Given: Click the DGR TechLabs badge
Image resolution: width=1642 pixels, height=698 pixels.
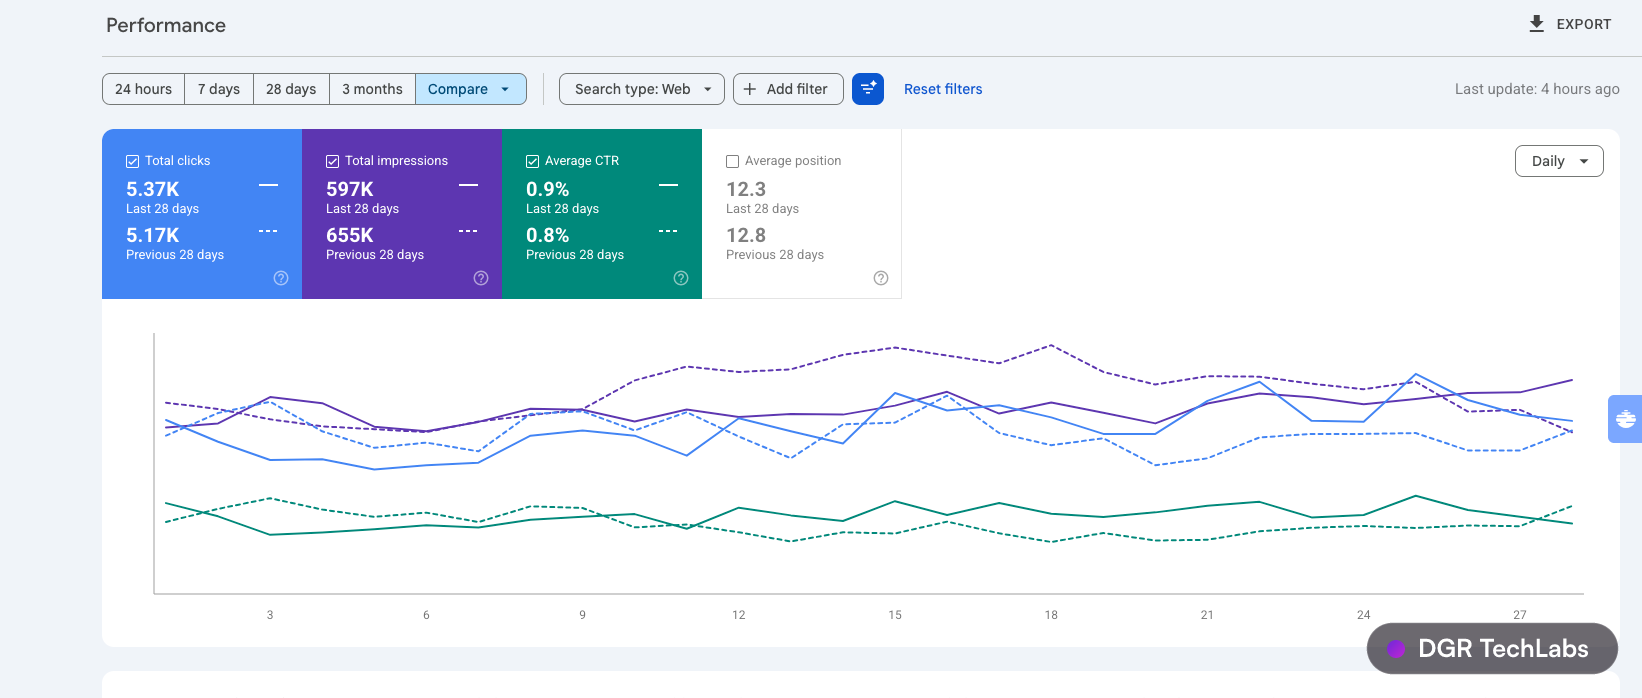Looking at the screenshot, I should pyautogui.click(x=1492, y=648).
